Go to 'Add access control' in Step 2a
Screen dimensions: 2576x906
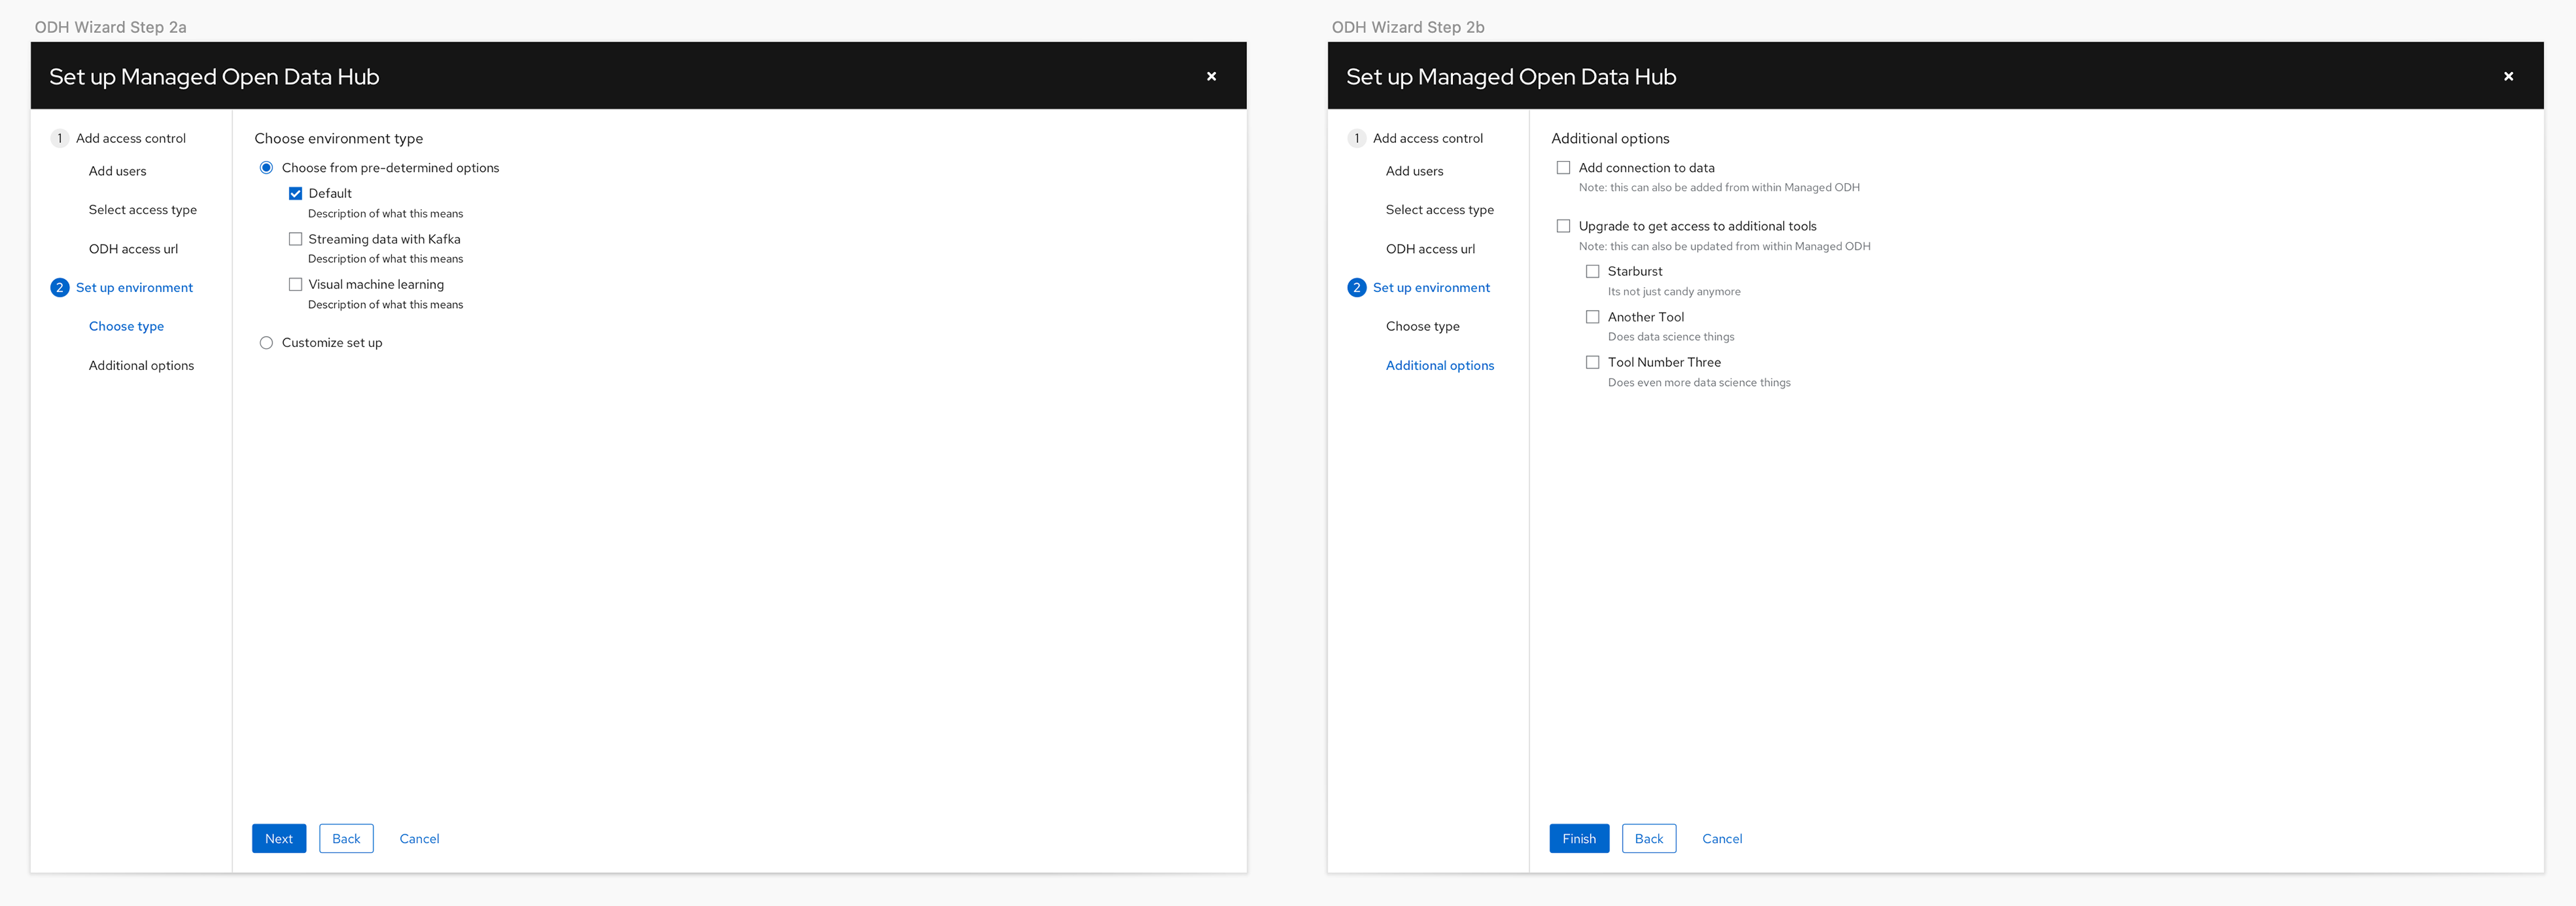click(x=131, y=139)
